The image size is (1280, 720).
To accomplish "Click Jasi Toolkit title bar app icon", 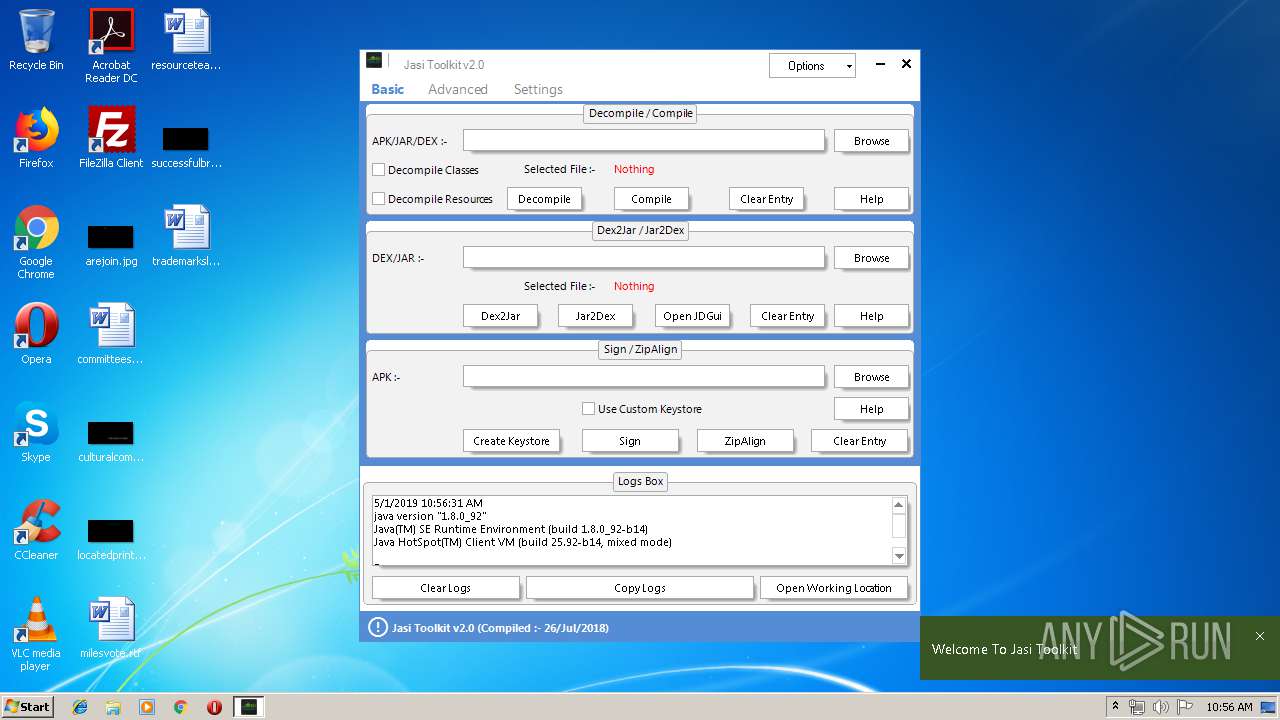I will click(x=374, y=61).
